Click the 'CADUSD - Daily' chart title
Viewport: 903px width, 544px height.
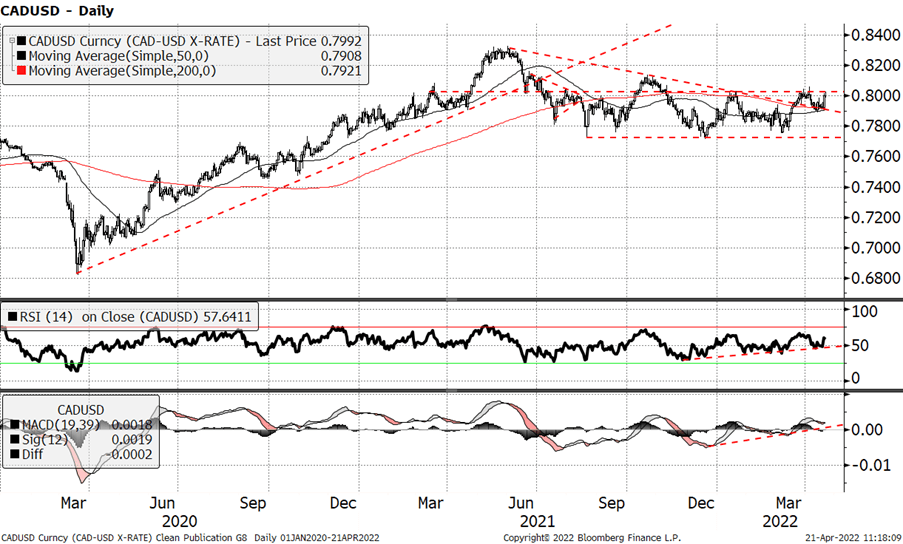click(x=57, y=10)
